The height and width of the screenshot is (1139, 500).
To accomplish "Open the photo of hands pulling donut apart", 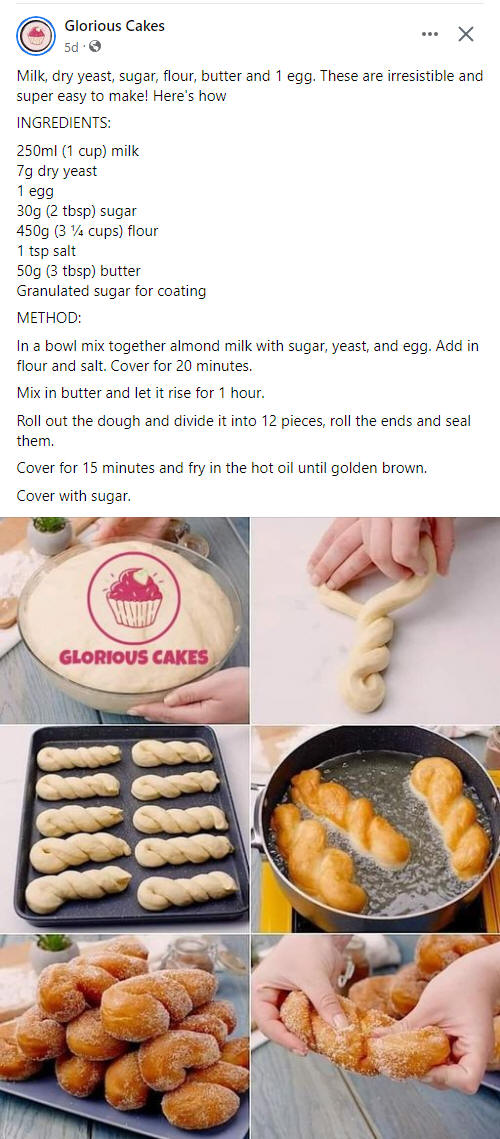I will [376, 1037].
